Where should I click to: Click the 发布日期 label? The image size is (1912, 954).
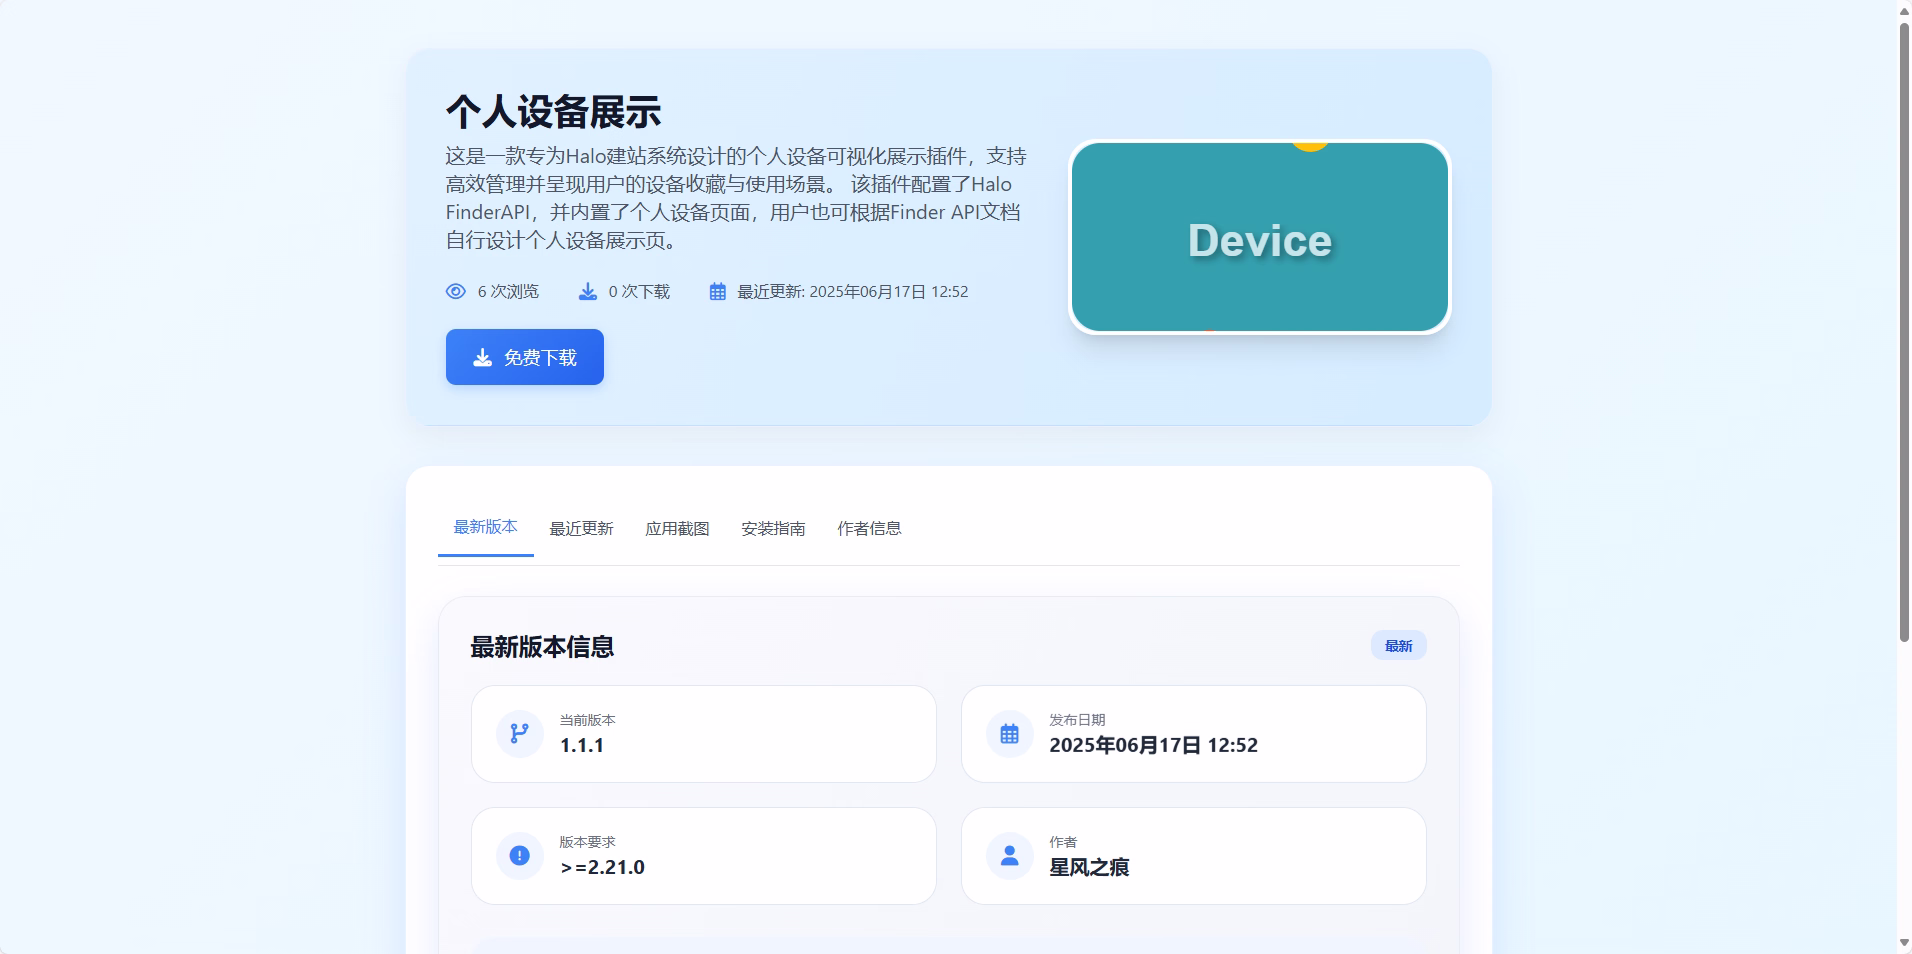1077,720
